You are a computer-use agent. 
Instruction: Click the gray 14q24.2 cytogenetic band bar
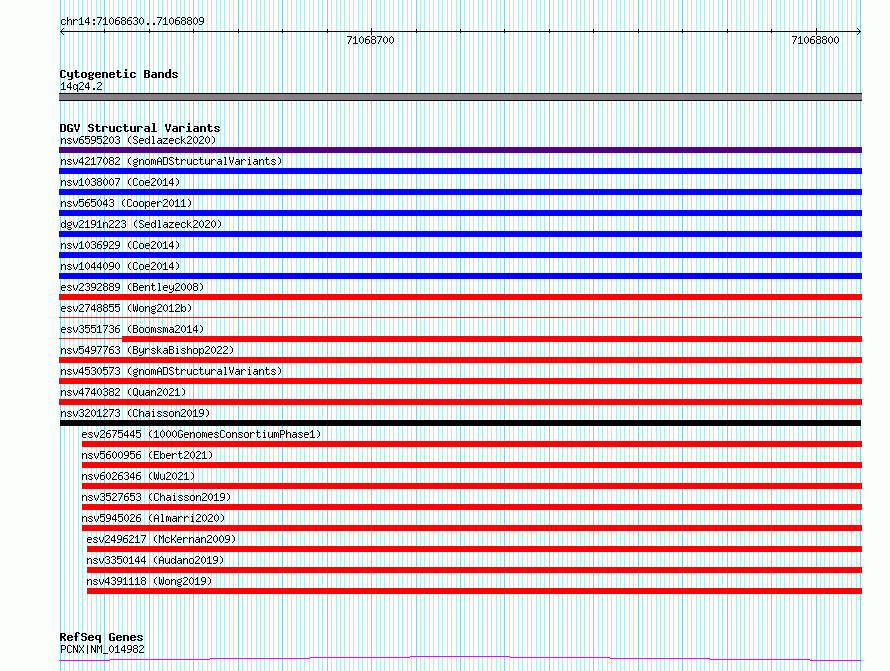tap(460, 97)
